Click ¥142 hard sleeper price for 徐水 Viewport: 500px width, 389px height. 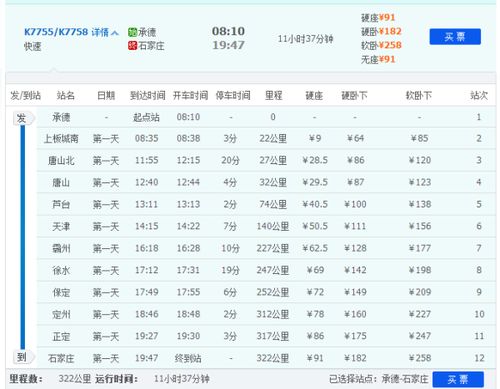point(355,270)
